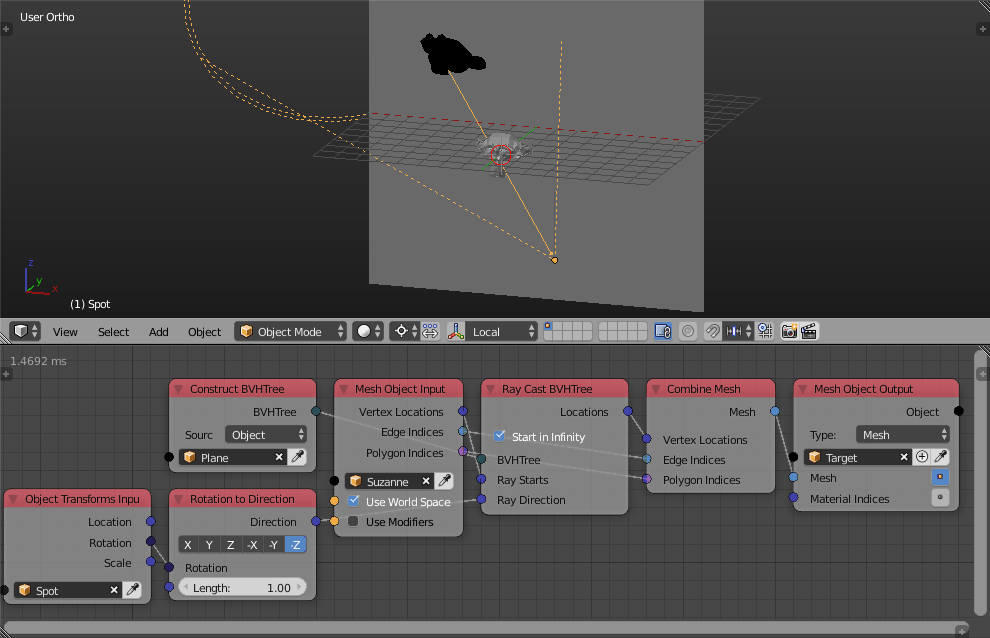Toggle proportional editing circle icon

click(688, 331)
